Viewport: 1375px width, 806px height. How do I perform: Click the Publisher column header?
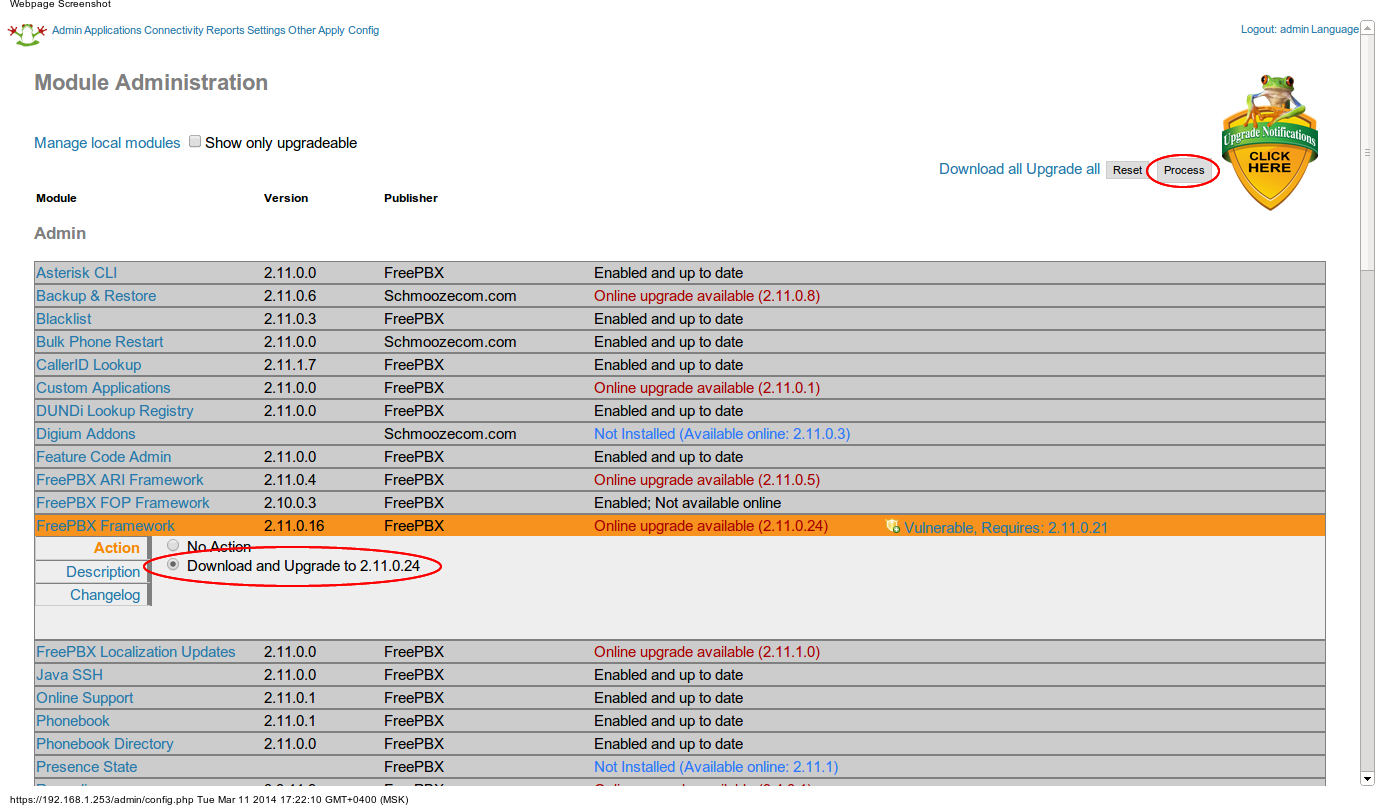pos(411,198)
